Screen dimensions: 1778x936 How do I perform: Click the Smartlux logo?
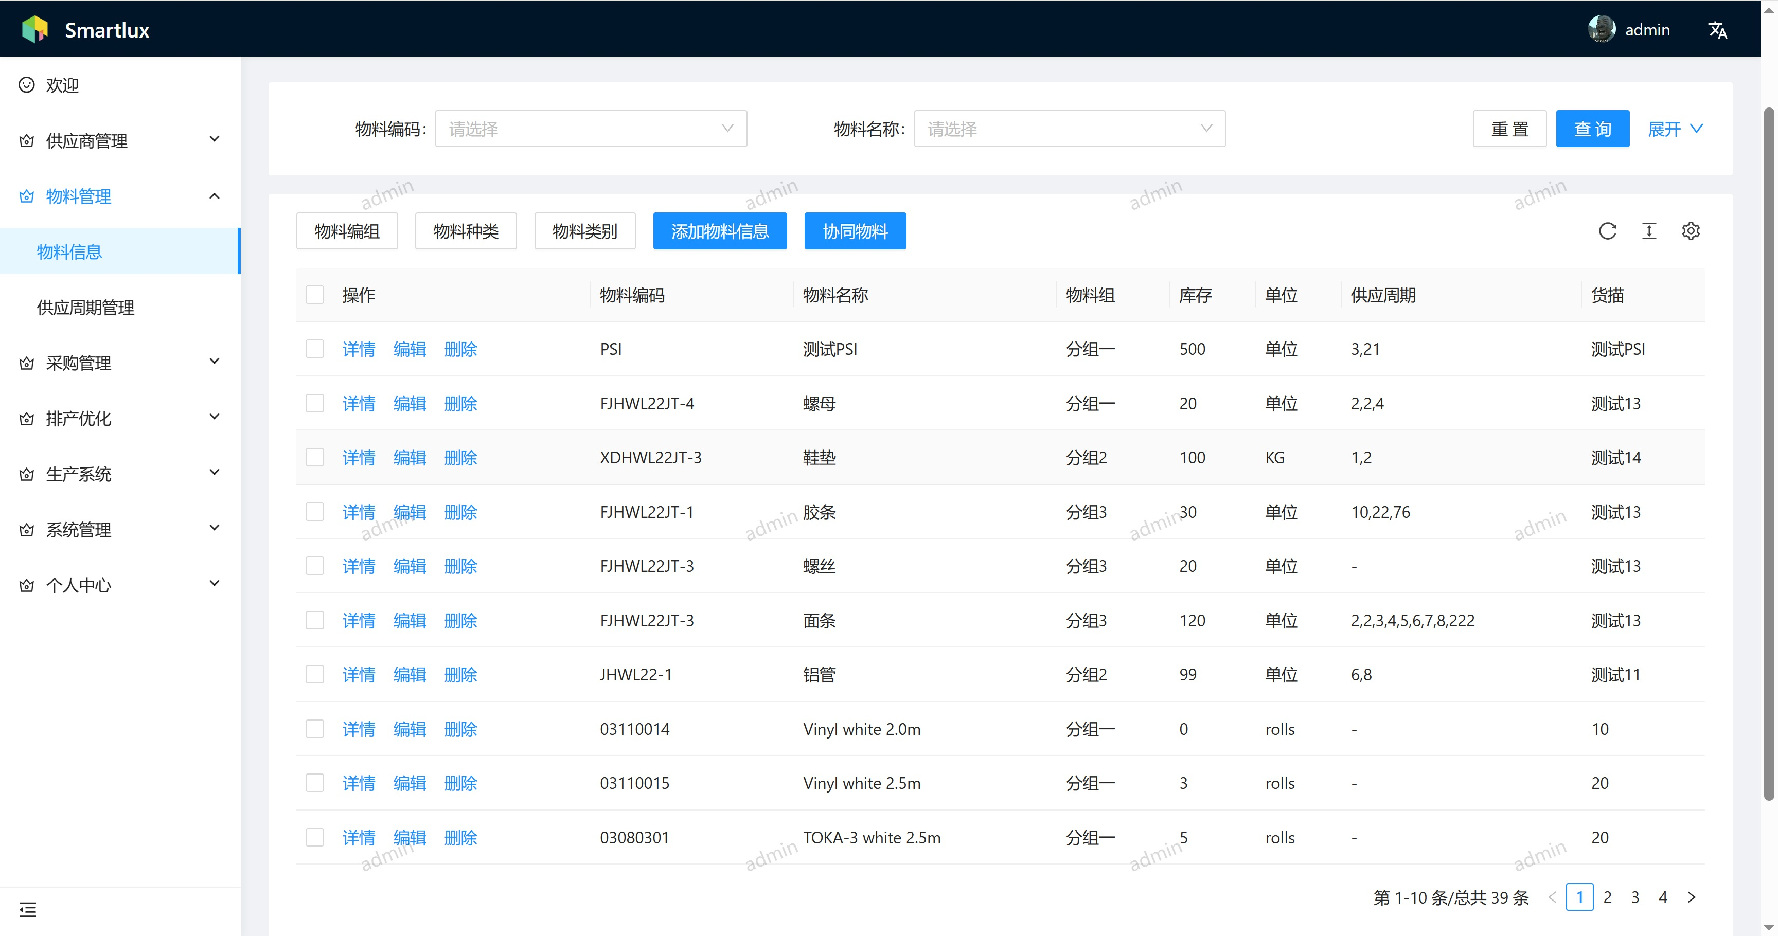tap(35, 30)
